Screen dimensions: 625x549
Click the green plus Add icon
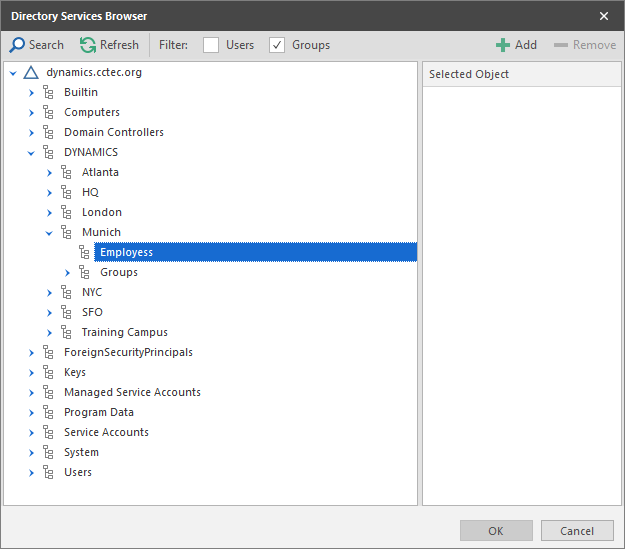[503, 45]
